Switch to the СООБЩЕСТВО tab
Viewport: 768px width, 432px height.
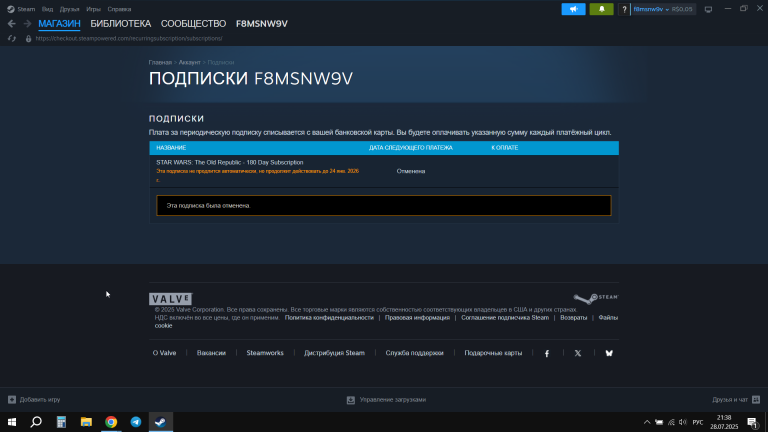tap(193, 24)
